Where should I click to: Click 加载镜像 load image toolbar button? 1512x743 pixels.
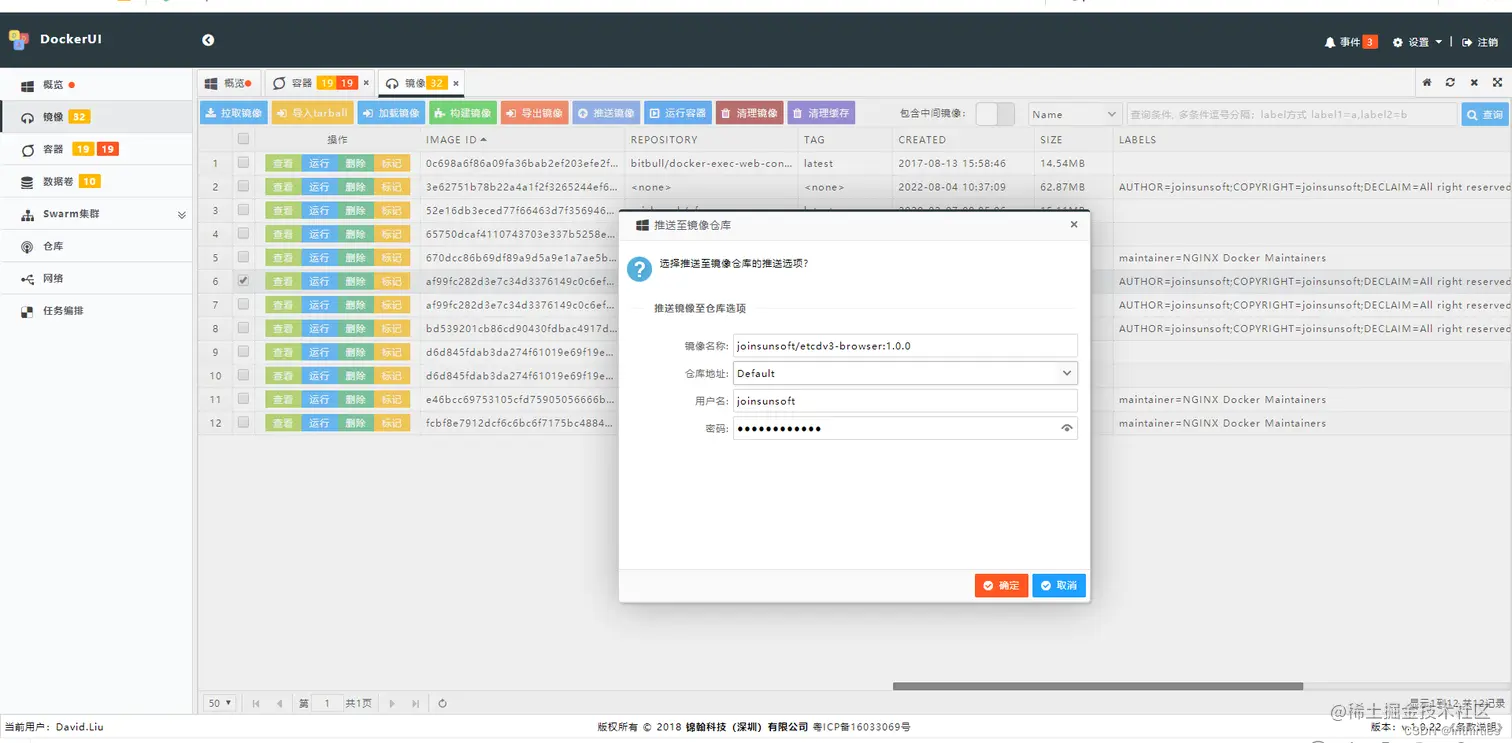(x=391, y=113)
